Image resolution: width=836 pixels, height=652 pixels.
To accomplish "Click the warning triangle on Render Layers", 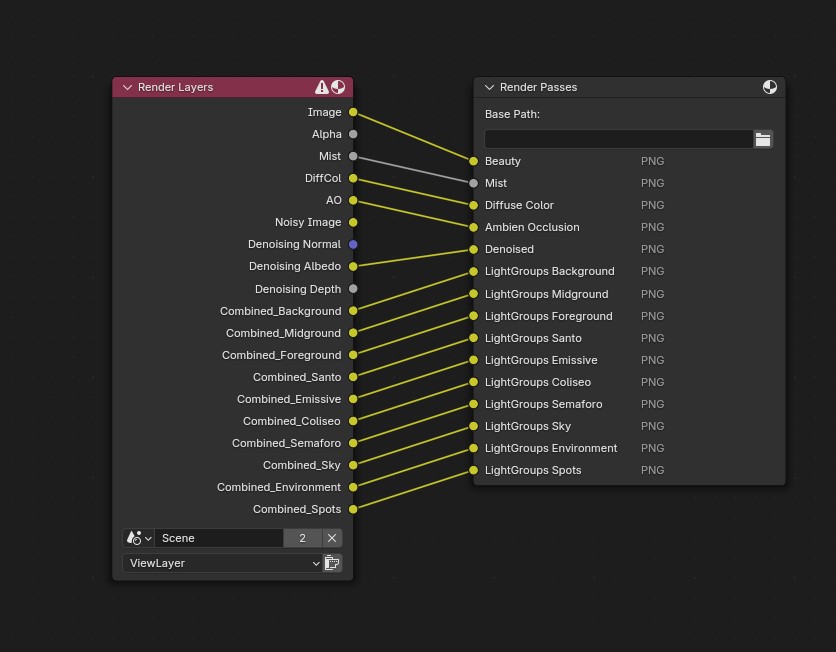I will coord(321,87).
